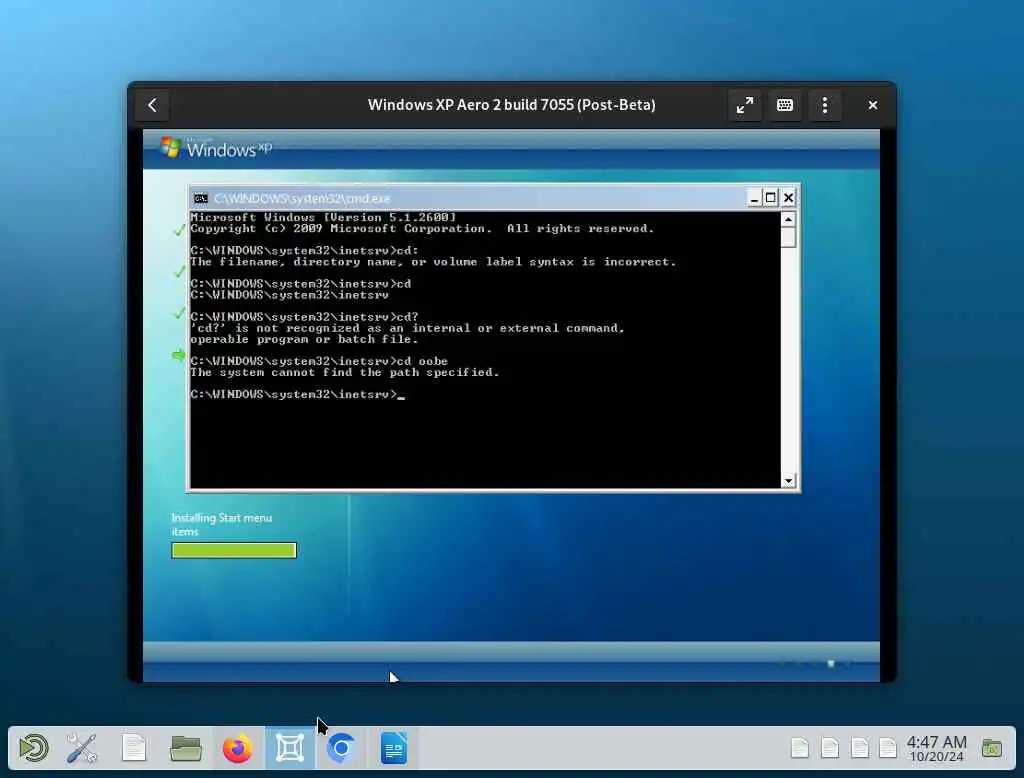Image resolution: width=1024 pixels, height=778 pixels.
Task: Select the Boxes app in the panel
Action: point(290,748)
